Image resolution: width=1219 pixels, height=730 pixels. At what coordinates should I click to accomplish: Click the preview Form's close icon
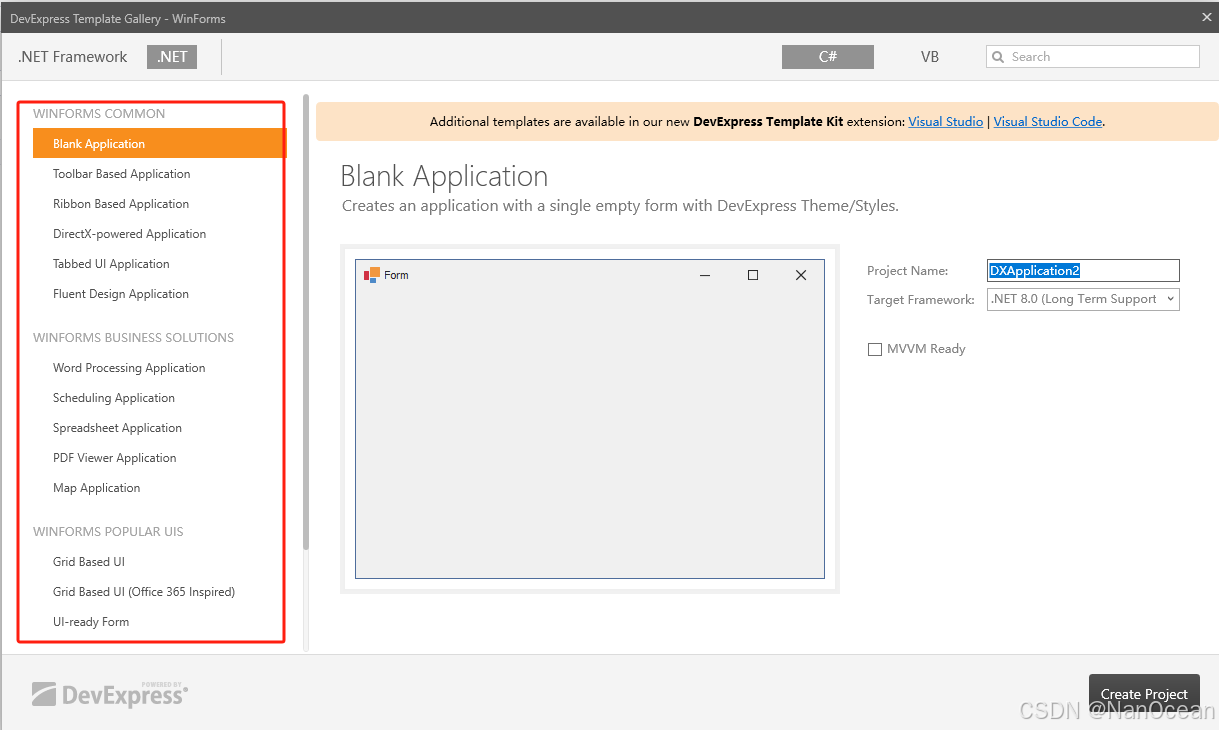801,275
